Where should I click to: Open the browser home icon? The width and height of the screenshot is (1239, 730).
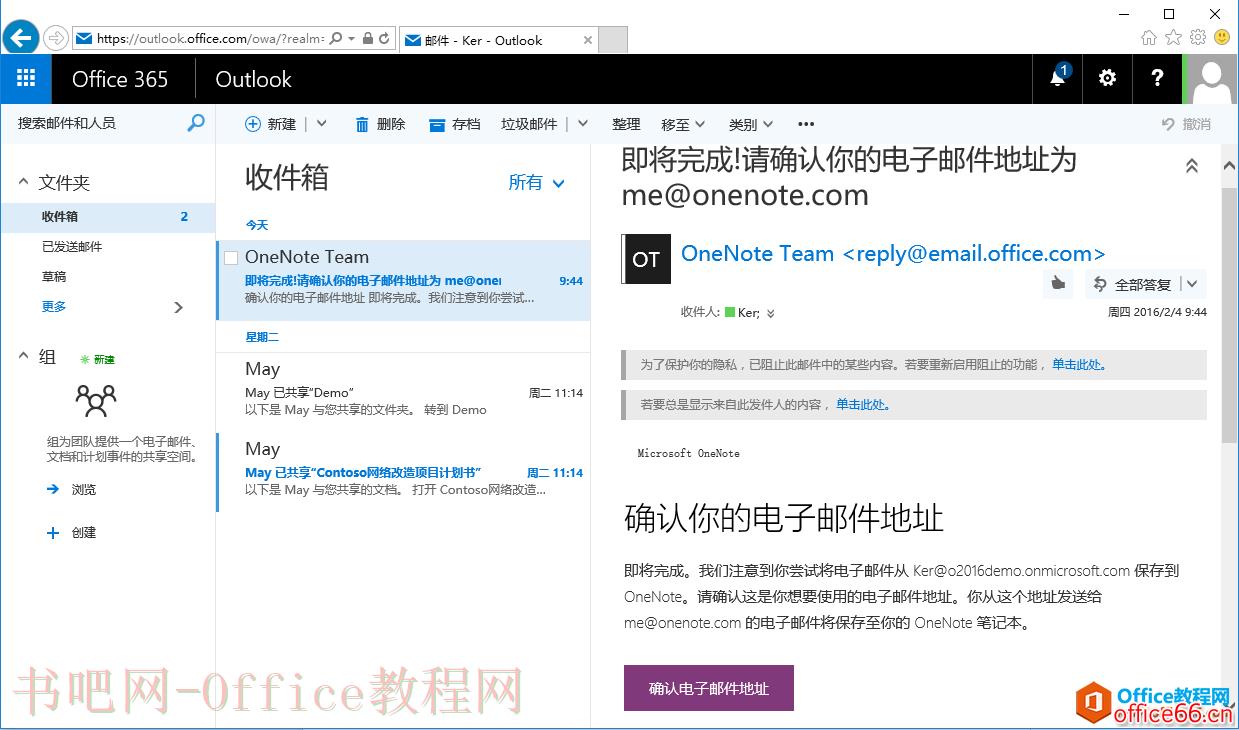coord(1149,37)
